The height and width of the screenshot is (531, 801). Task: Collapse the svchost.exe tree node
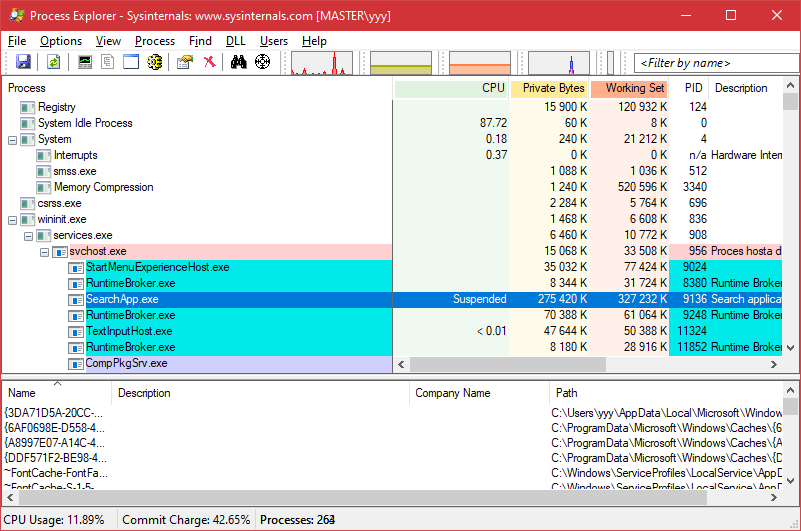click(44, 251)
